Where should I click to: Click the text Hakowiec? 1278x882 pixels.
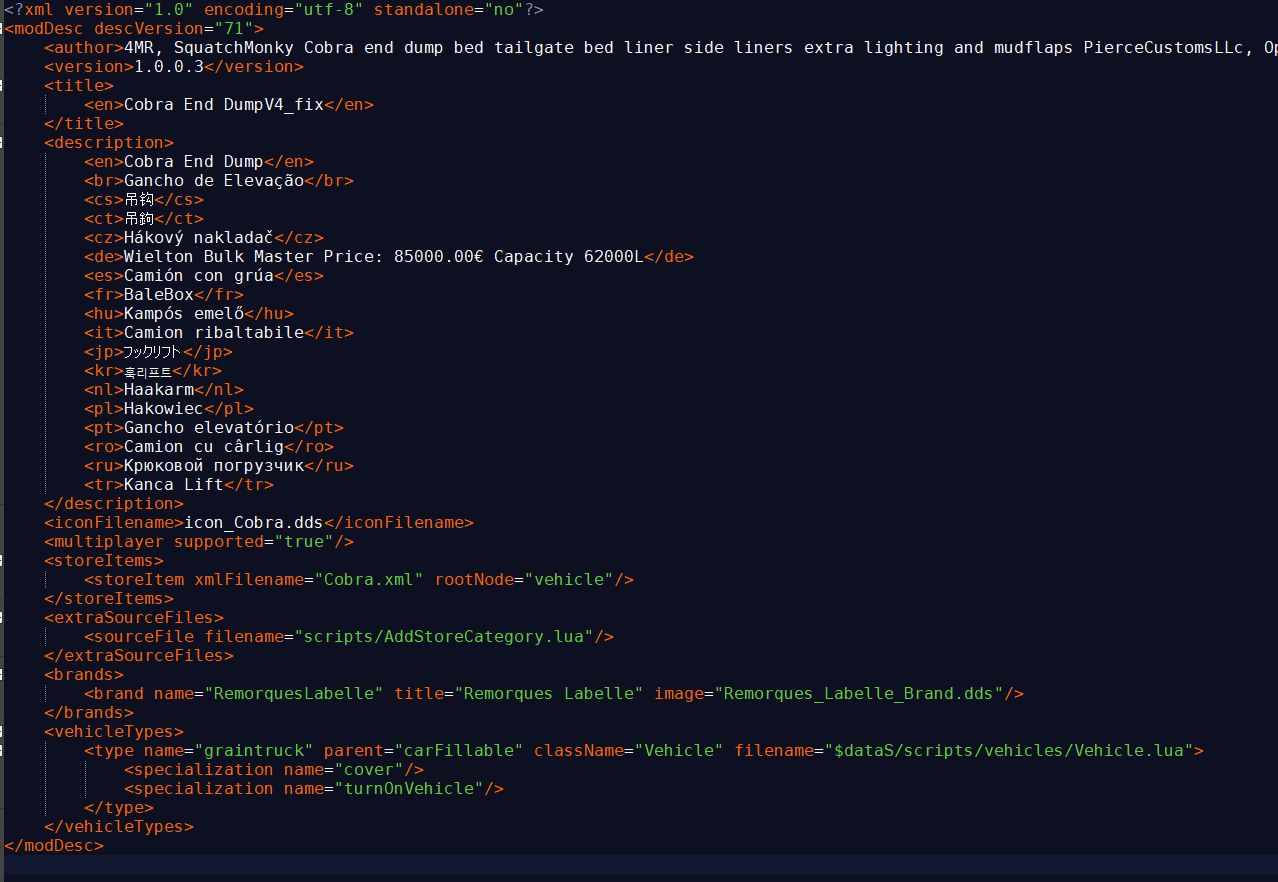[164, 408]
